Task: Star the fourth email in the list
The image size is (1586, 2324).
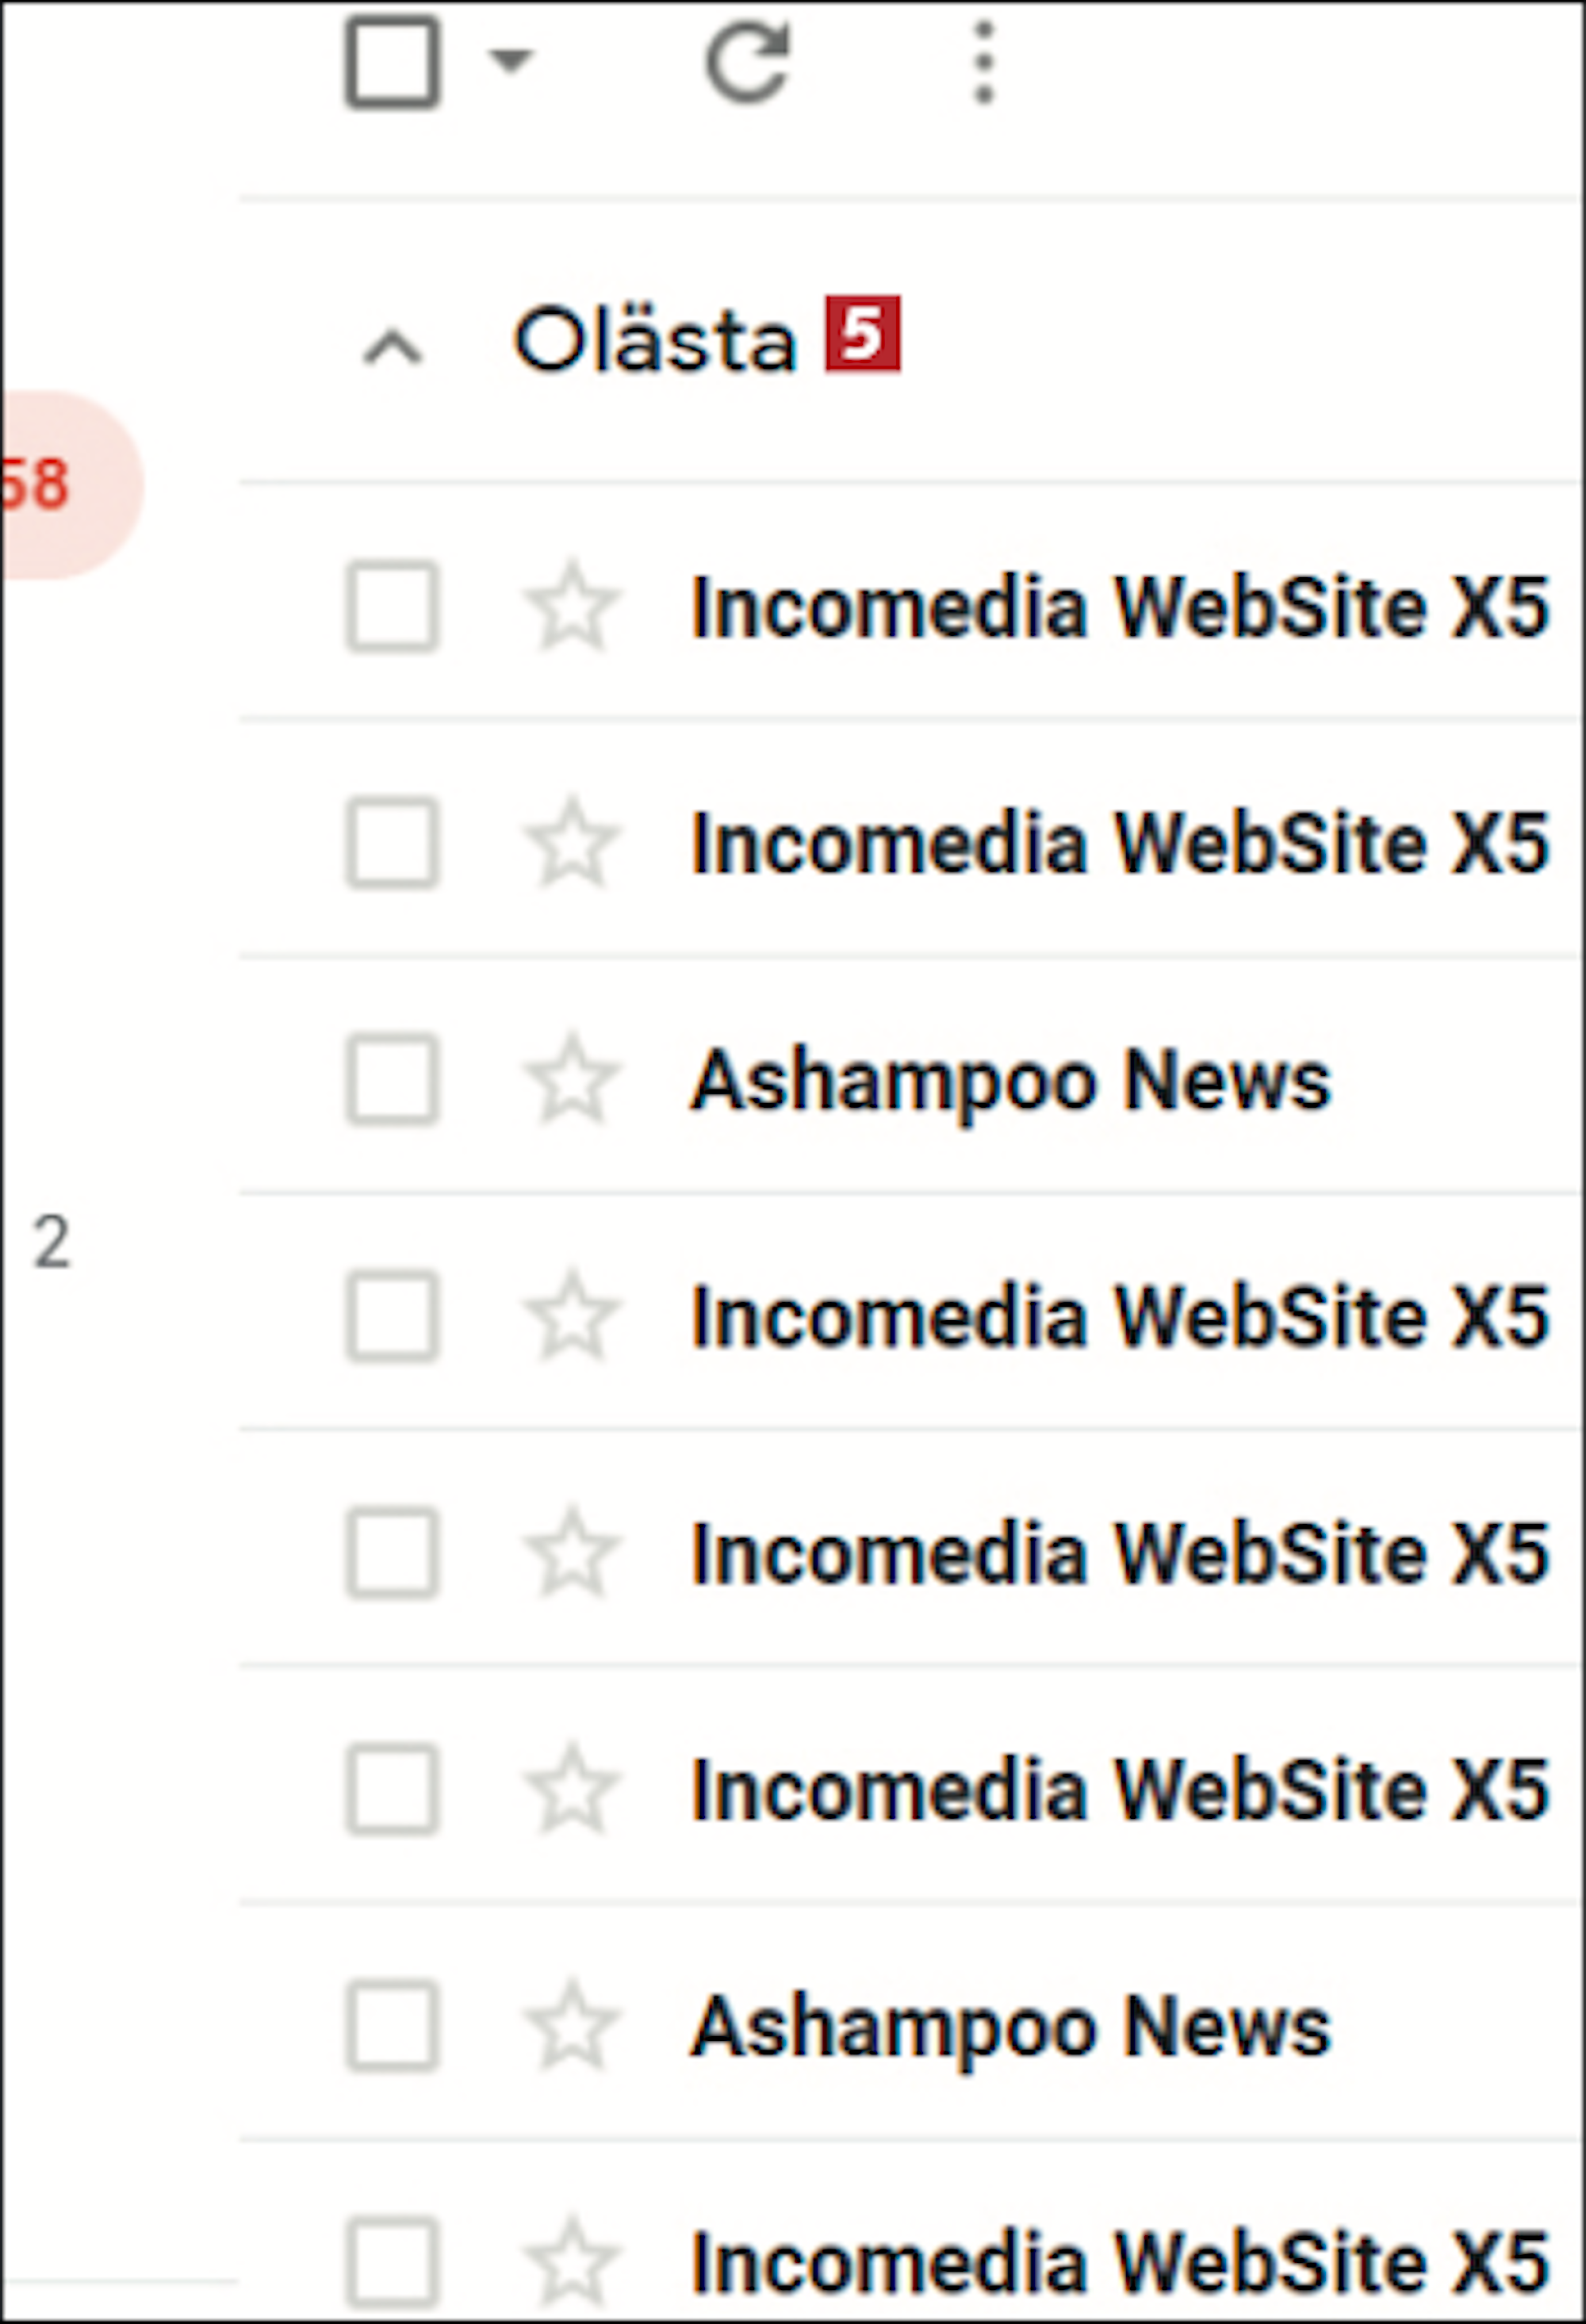Action: coord(572,1316)
